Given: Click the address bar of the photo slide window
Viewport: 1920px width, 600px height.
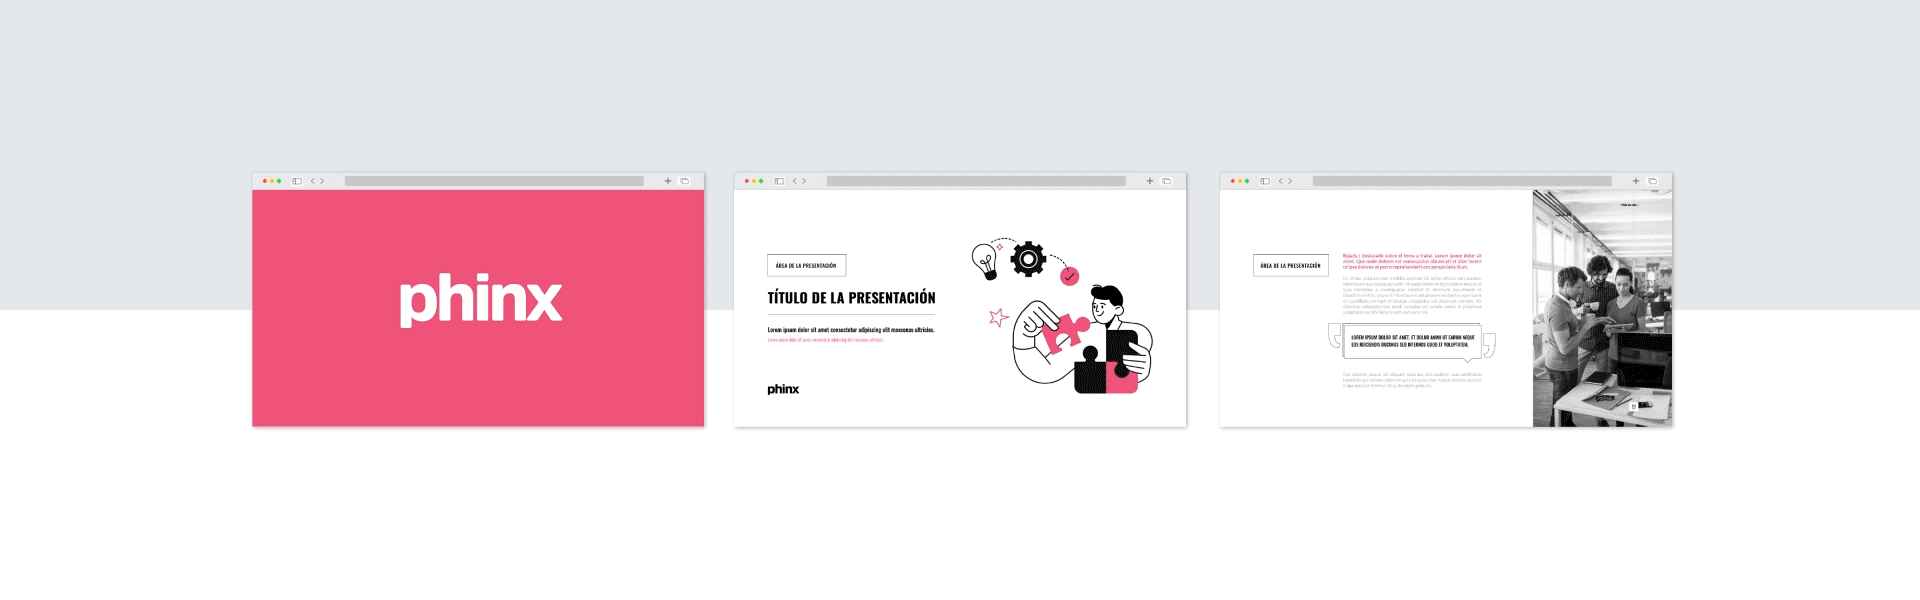Looking at the screenshot, I should [1462, 181].
